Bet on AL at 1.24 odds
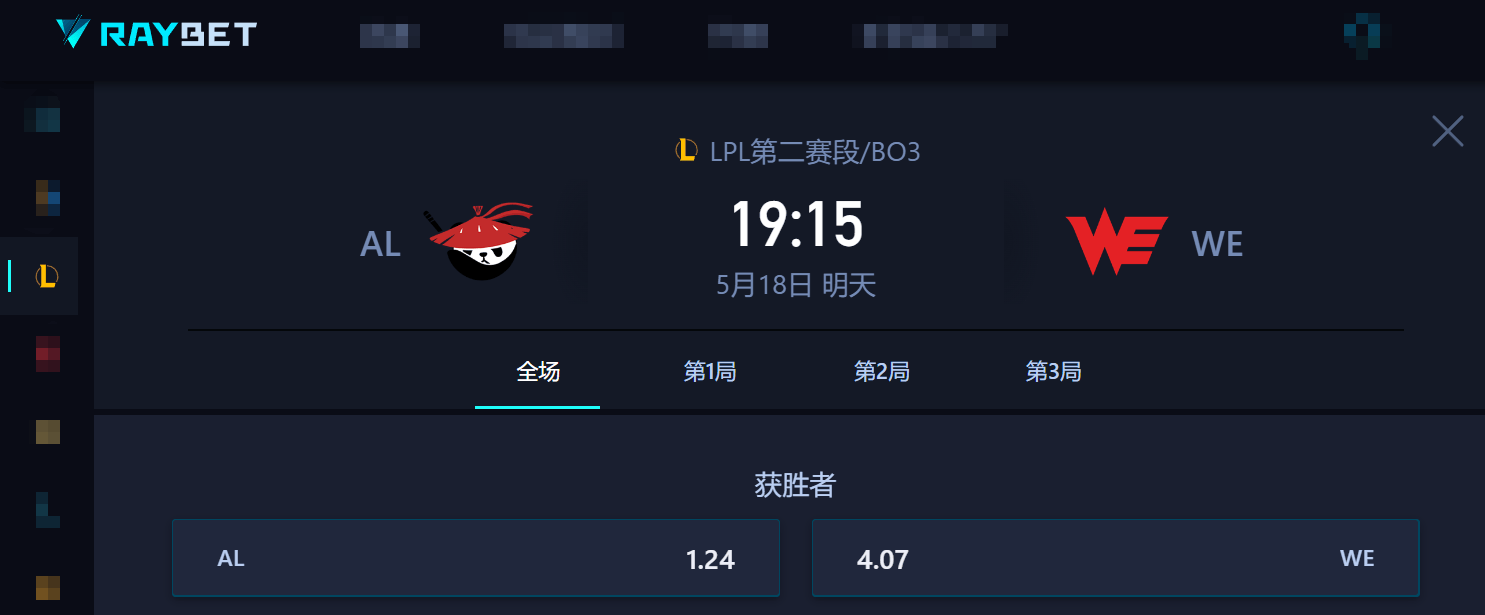 tap(476, 558)
